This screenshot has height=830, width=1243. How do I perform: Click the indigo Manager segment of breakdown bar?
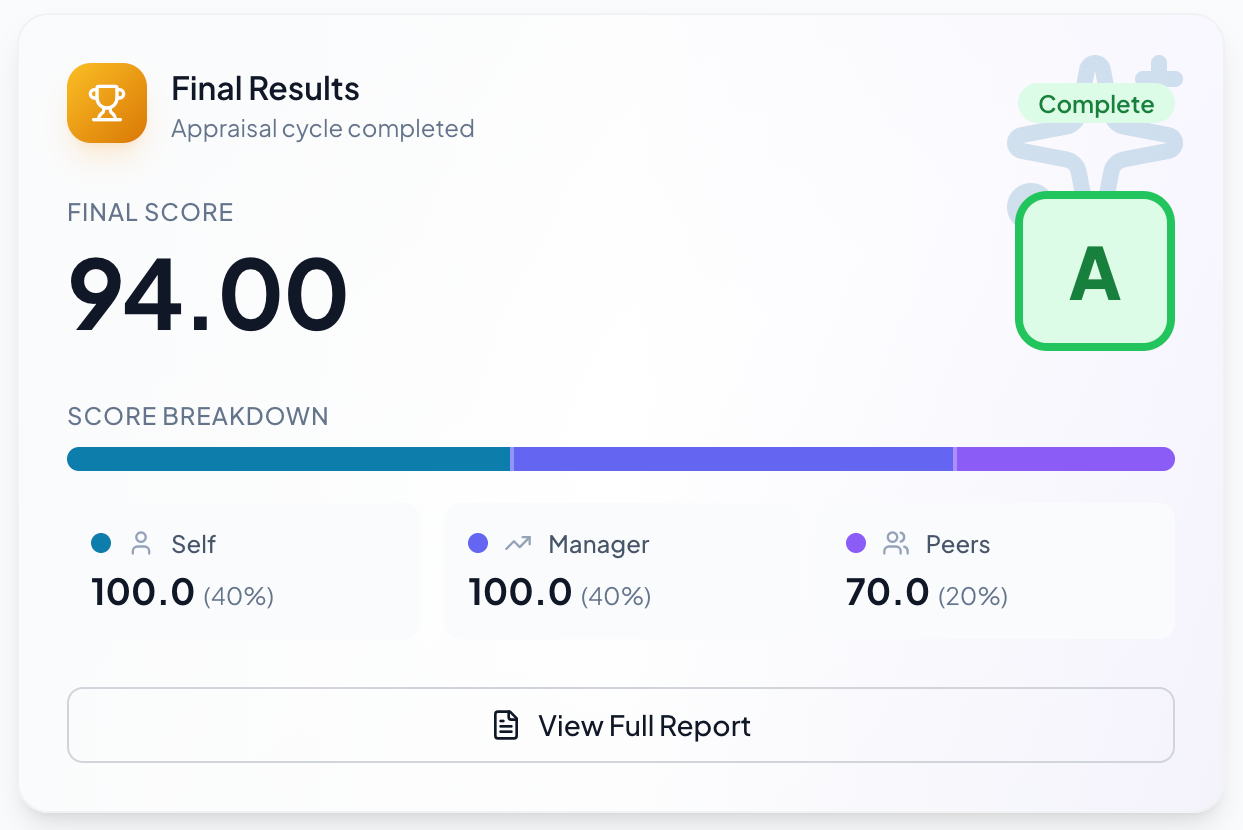[x=733, y=459]
